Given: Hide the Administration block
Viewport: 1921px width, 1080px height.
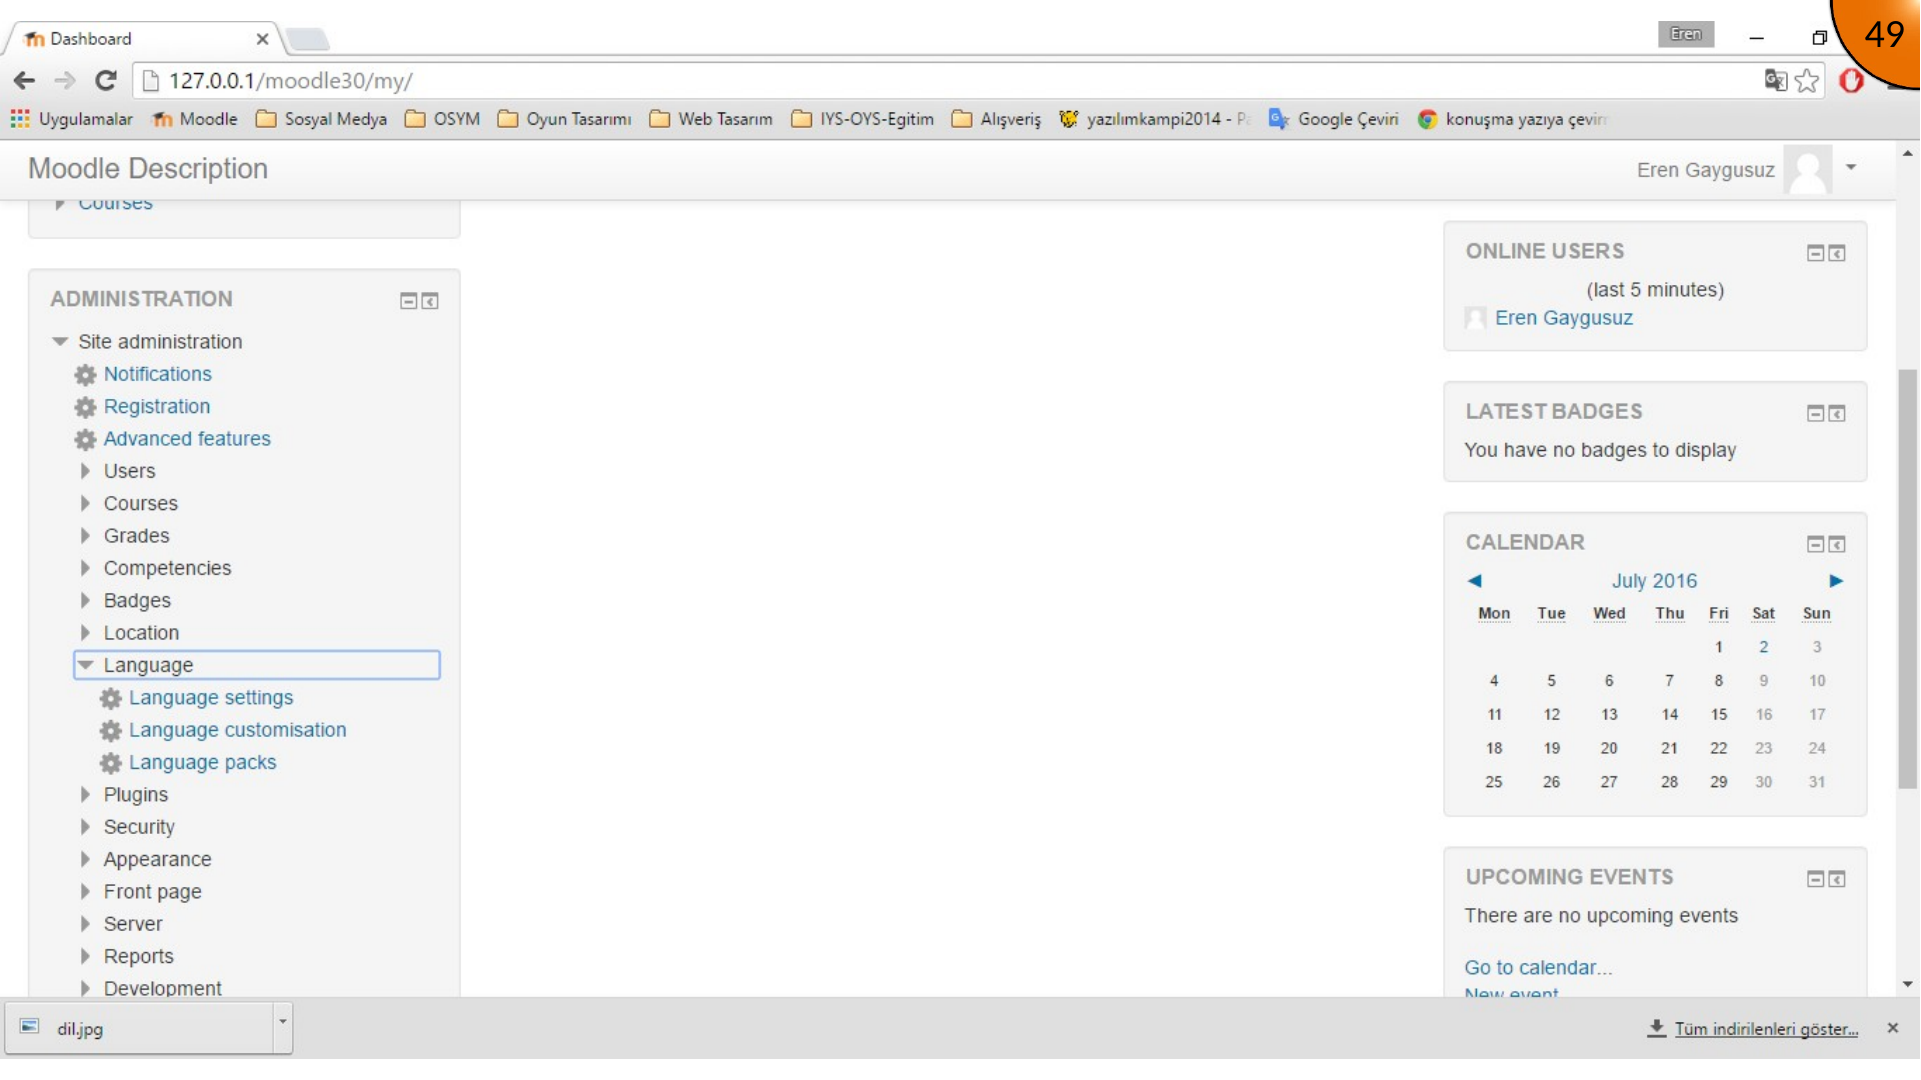Looking at the screenshot, I should point(408,301).
